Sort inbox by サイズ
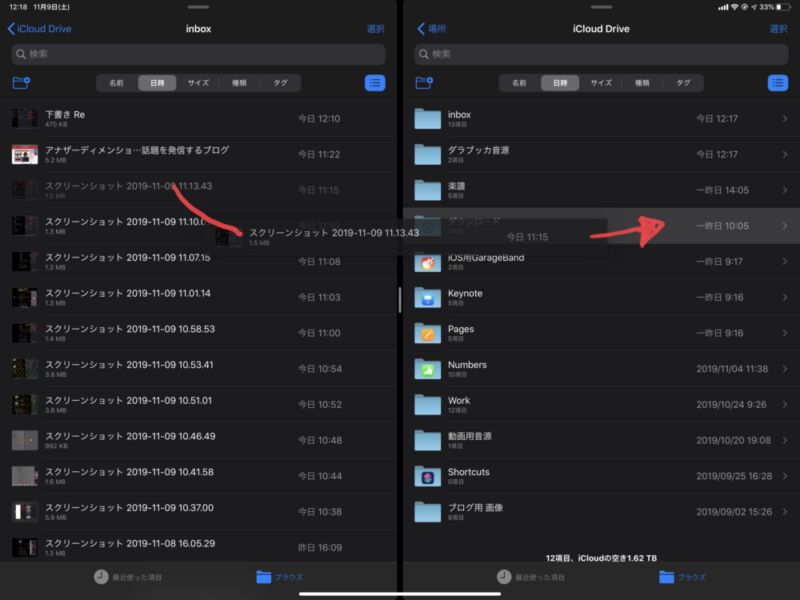The width and height of the screenshot is (800, 600). 198,83
